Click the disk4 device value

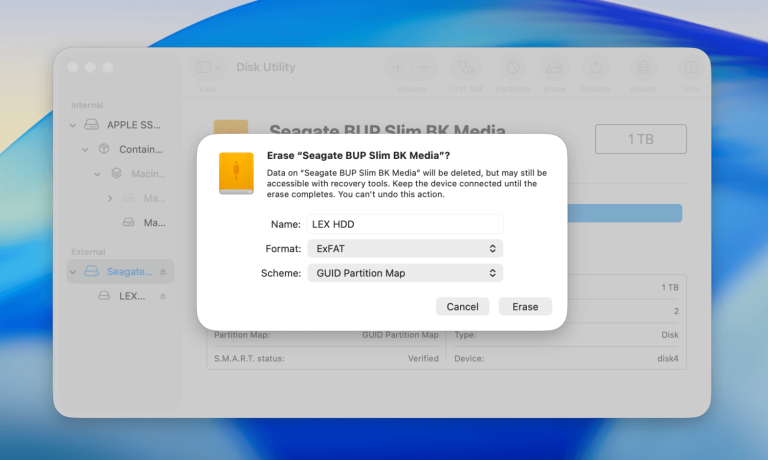668,359
